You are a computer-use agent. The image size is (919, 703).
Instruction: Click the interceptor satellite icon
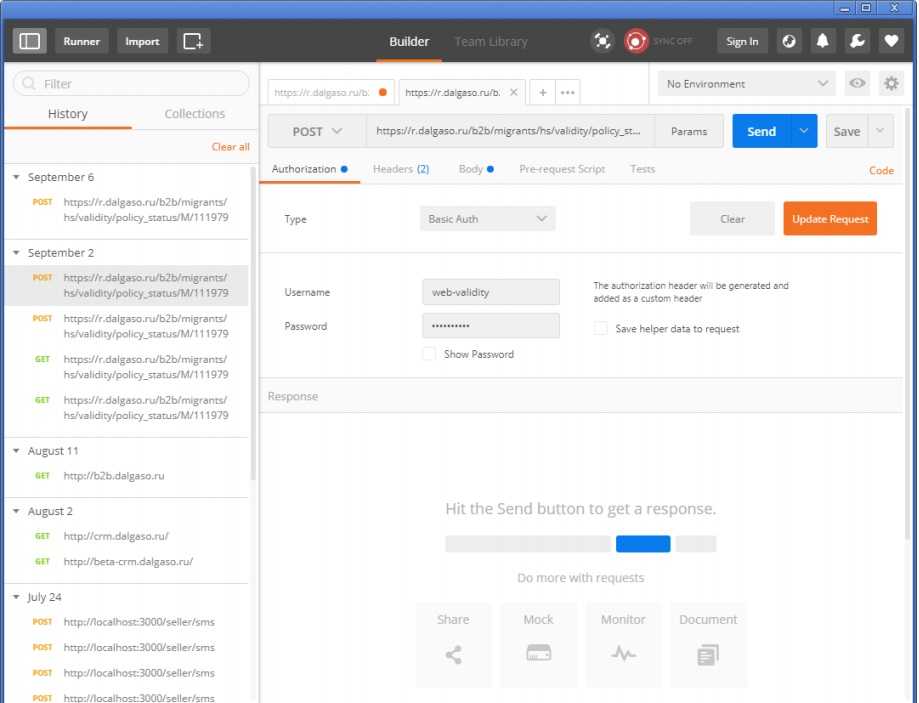(x=602, y=41)
